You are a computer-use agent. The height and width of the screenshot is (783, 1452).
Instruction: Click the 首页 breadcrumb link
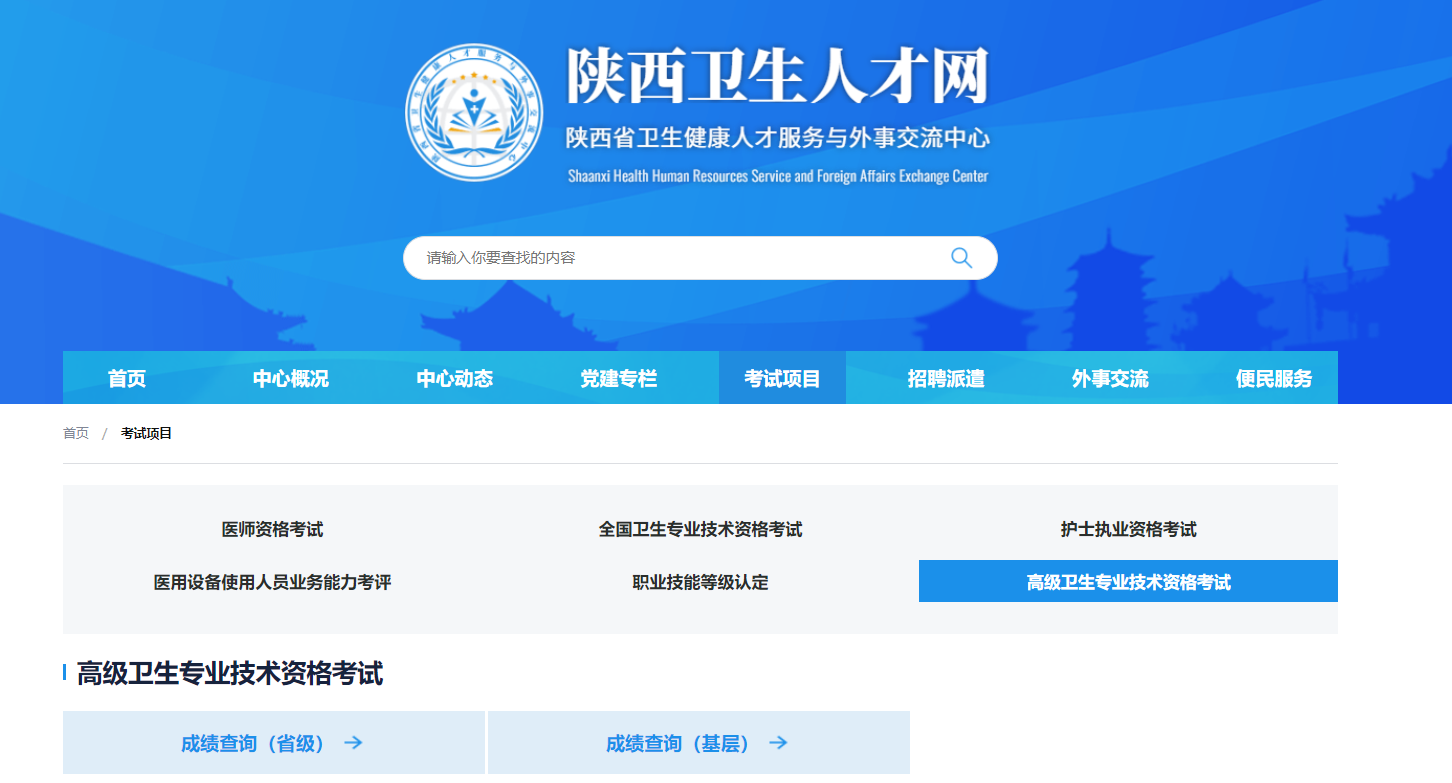coord(76,433)
